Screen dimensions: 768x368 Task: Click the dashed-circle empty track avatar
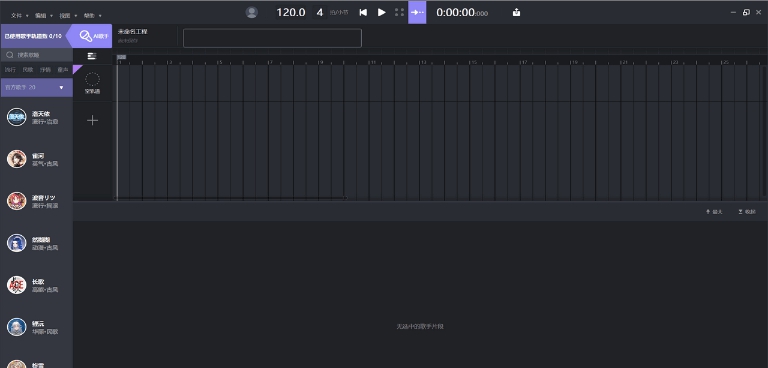92,79
